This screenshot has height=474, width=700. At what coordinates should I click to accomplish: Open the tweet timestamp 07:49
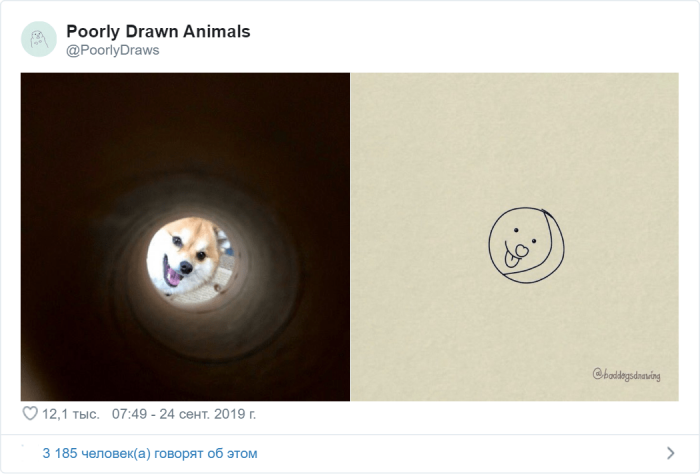132,414
